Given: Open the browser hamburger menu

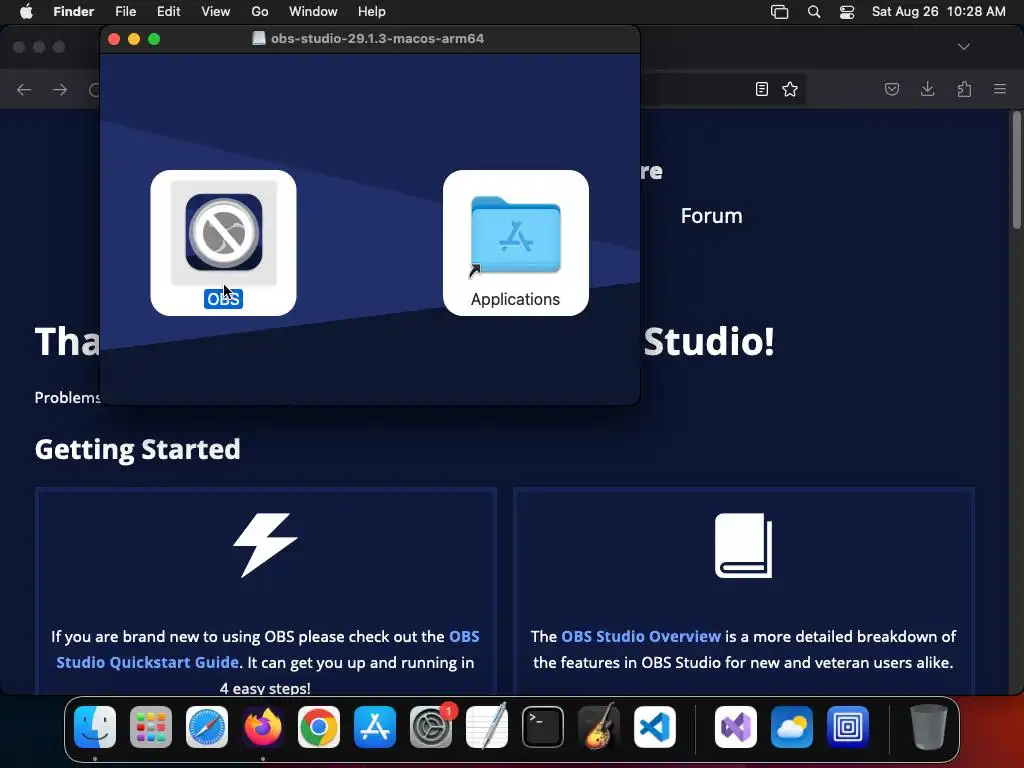Looking at the screenshot, I should click(1000, 89).
